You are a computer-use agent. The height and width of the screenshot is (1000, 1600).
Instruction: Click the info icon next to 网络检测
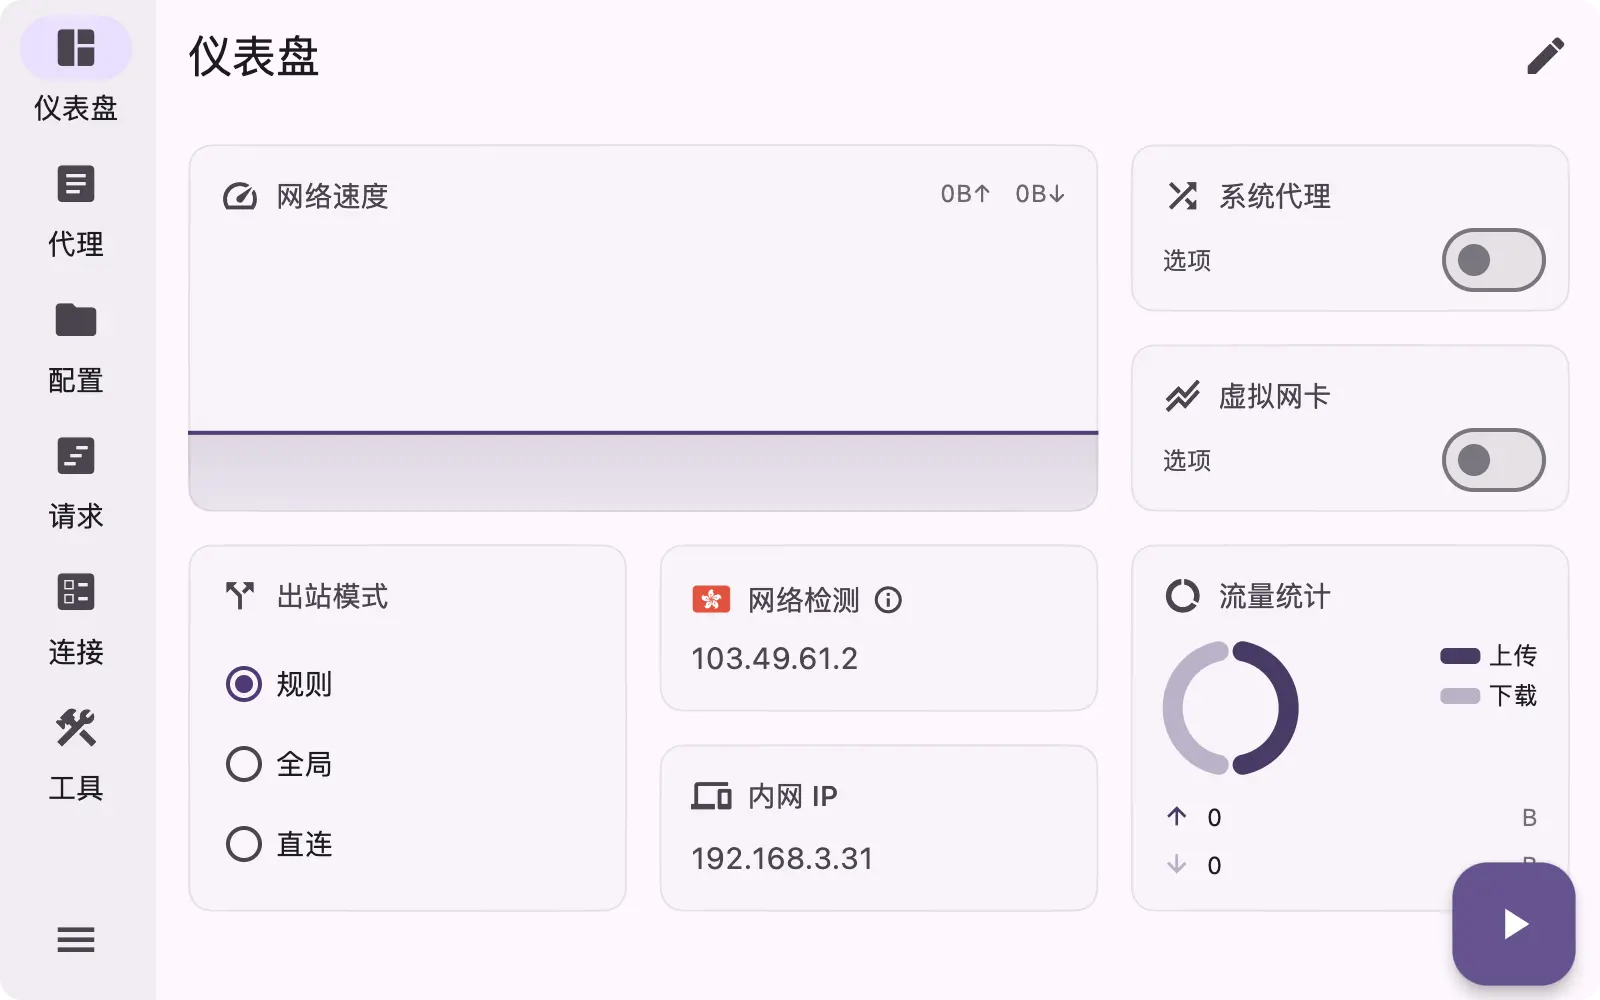pyautogui.click(x=889, y=601)
